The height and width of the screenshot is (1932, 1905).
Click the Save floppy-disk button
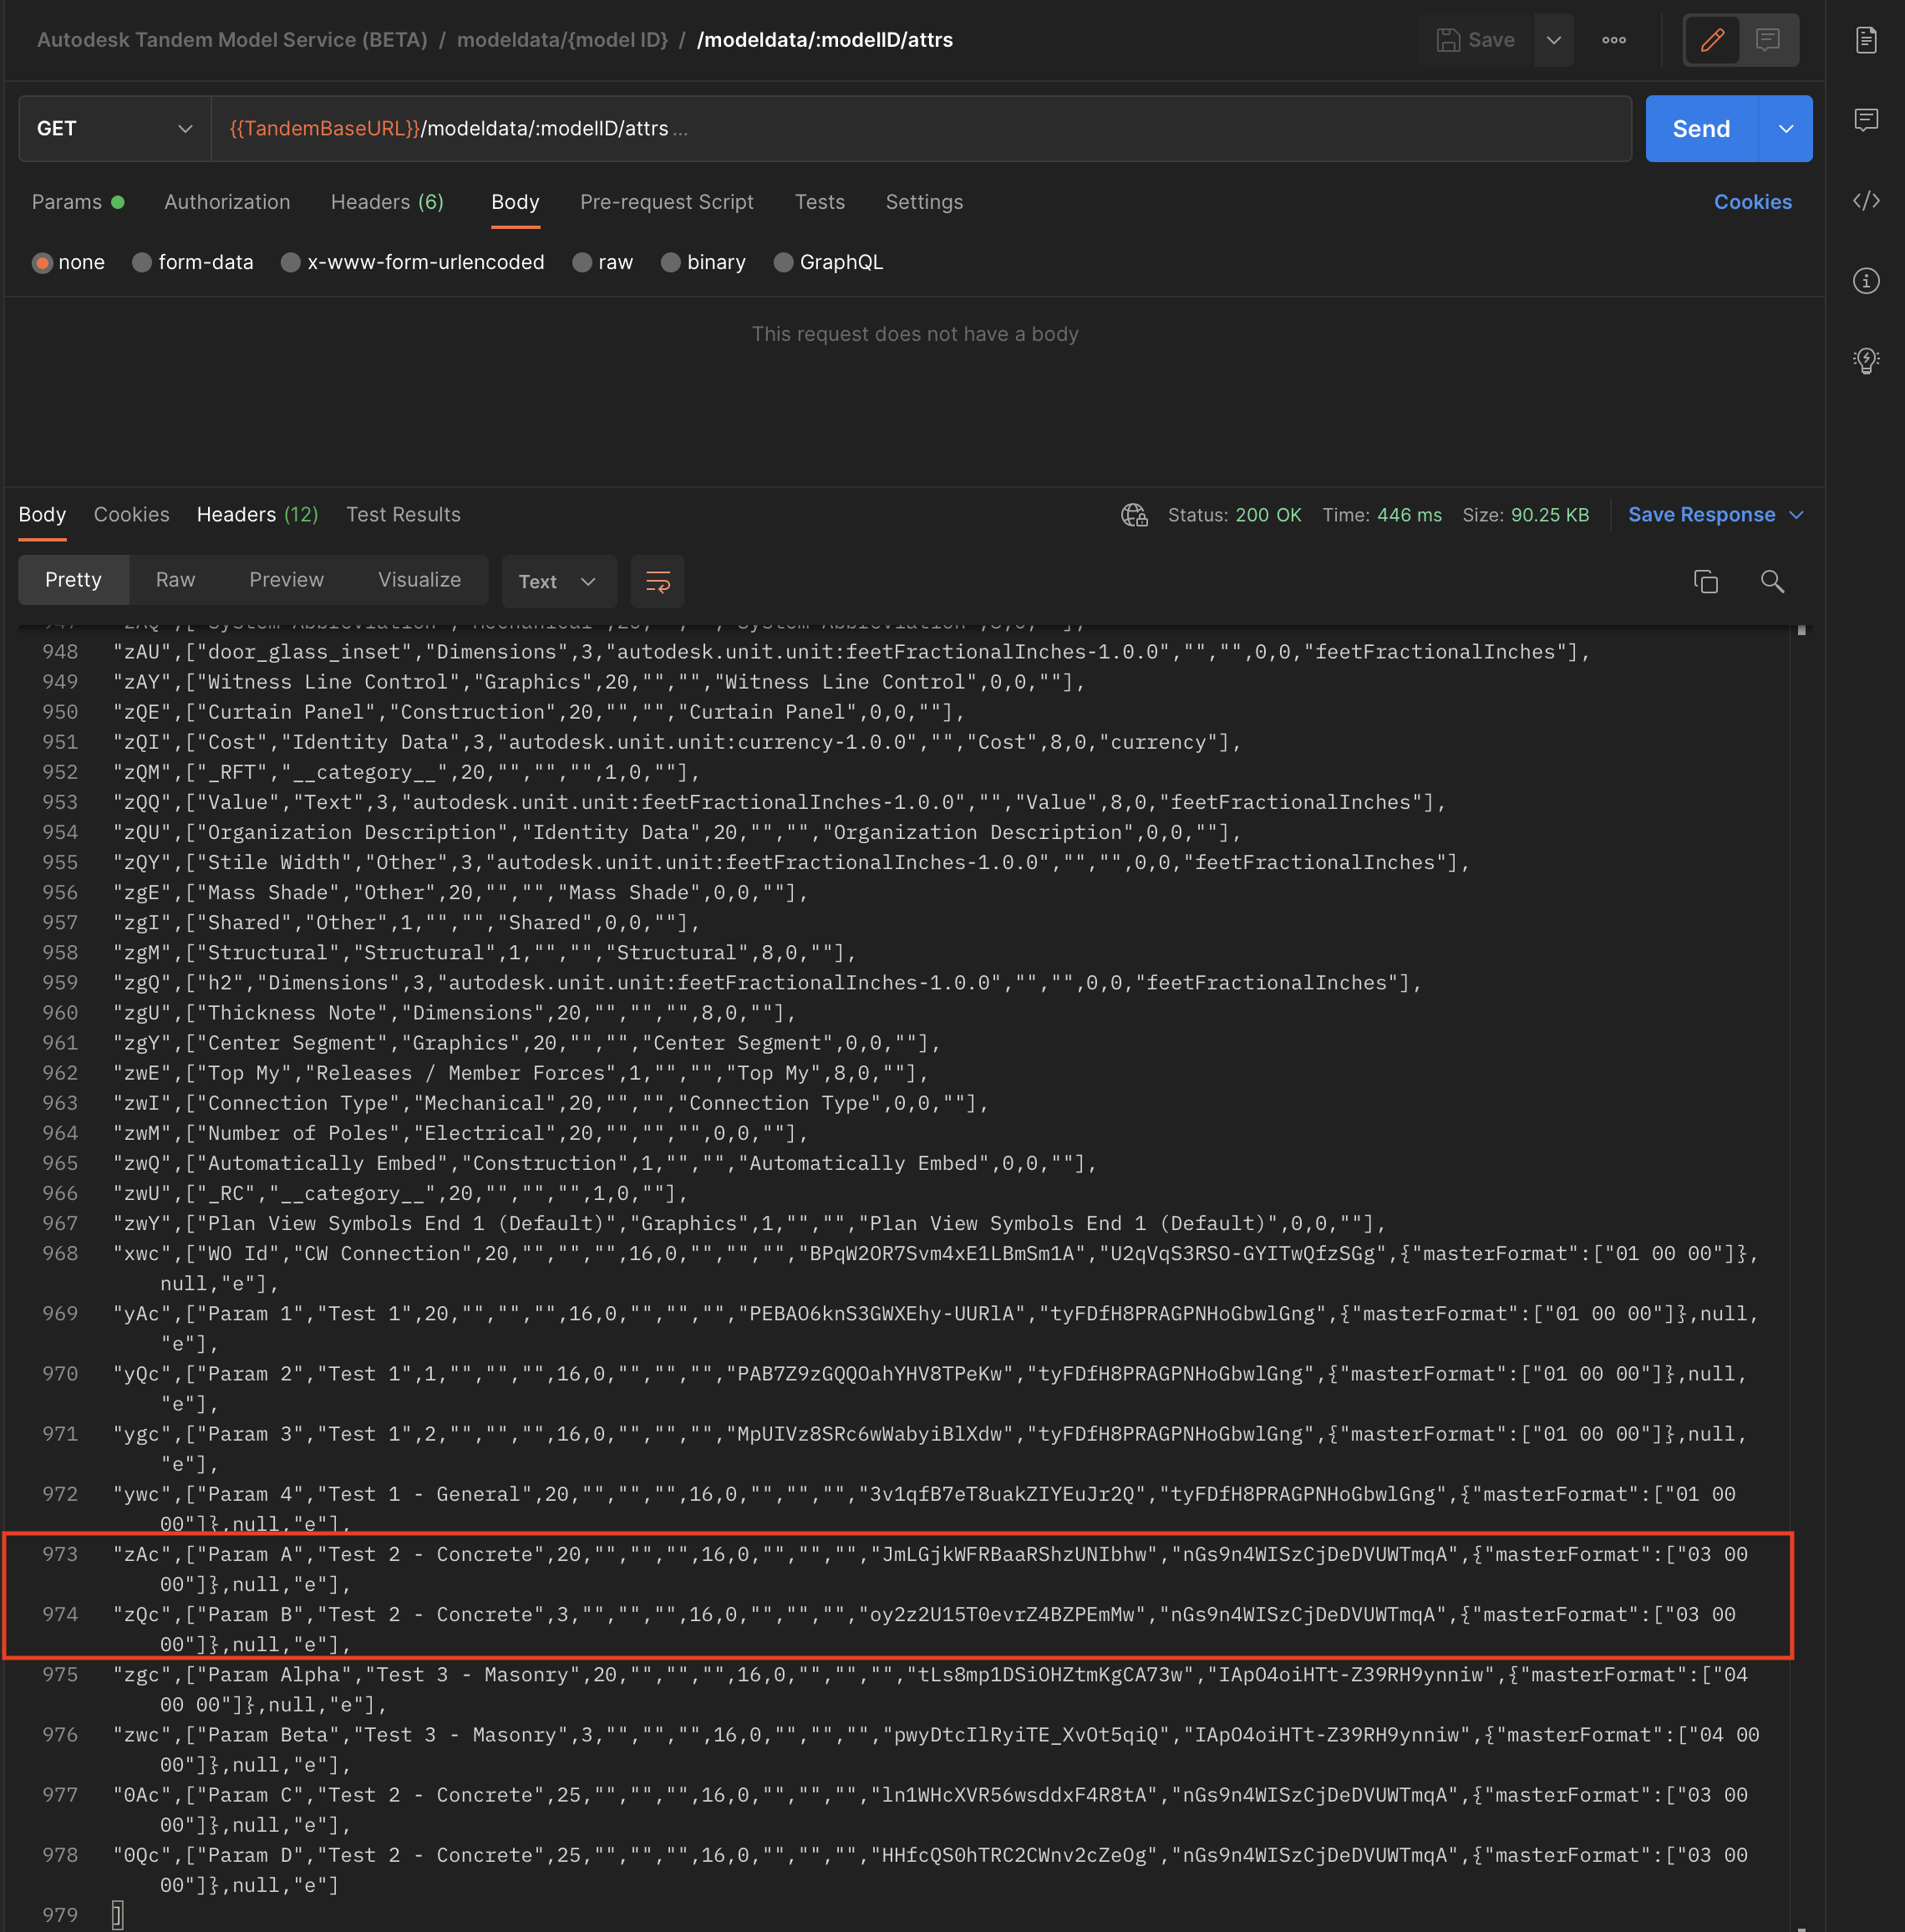coord(1475,40)
